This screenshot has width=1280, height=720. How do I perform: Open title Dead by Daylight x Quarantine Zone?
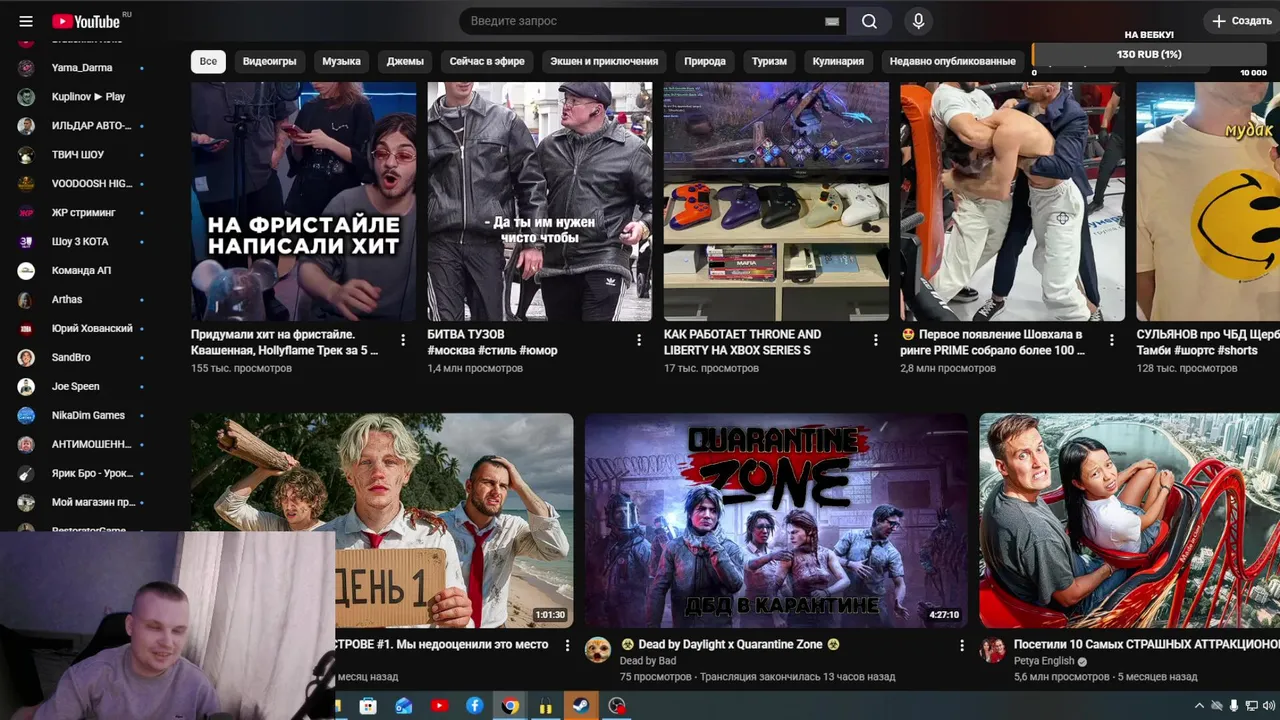click(729, 645)
